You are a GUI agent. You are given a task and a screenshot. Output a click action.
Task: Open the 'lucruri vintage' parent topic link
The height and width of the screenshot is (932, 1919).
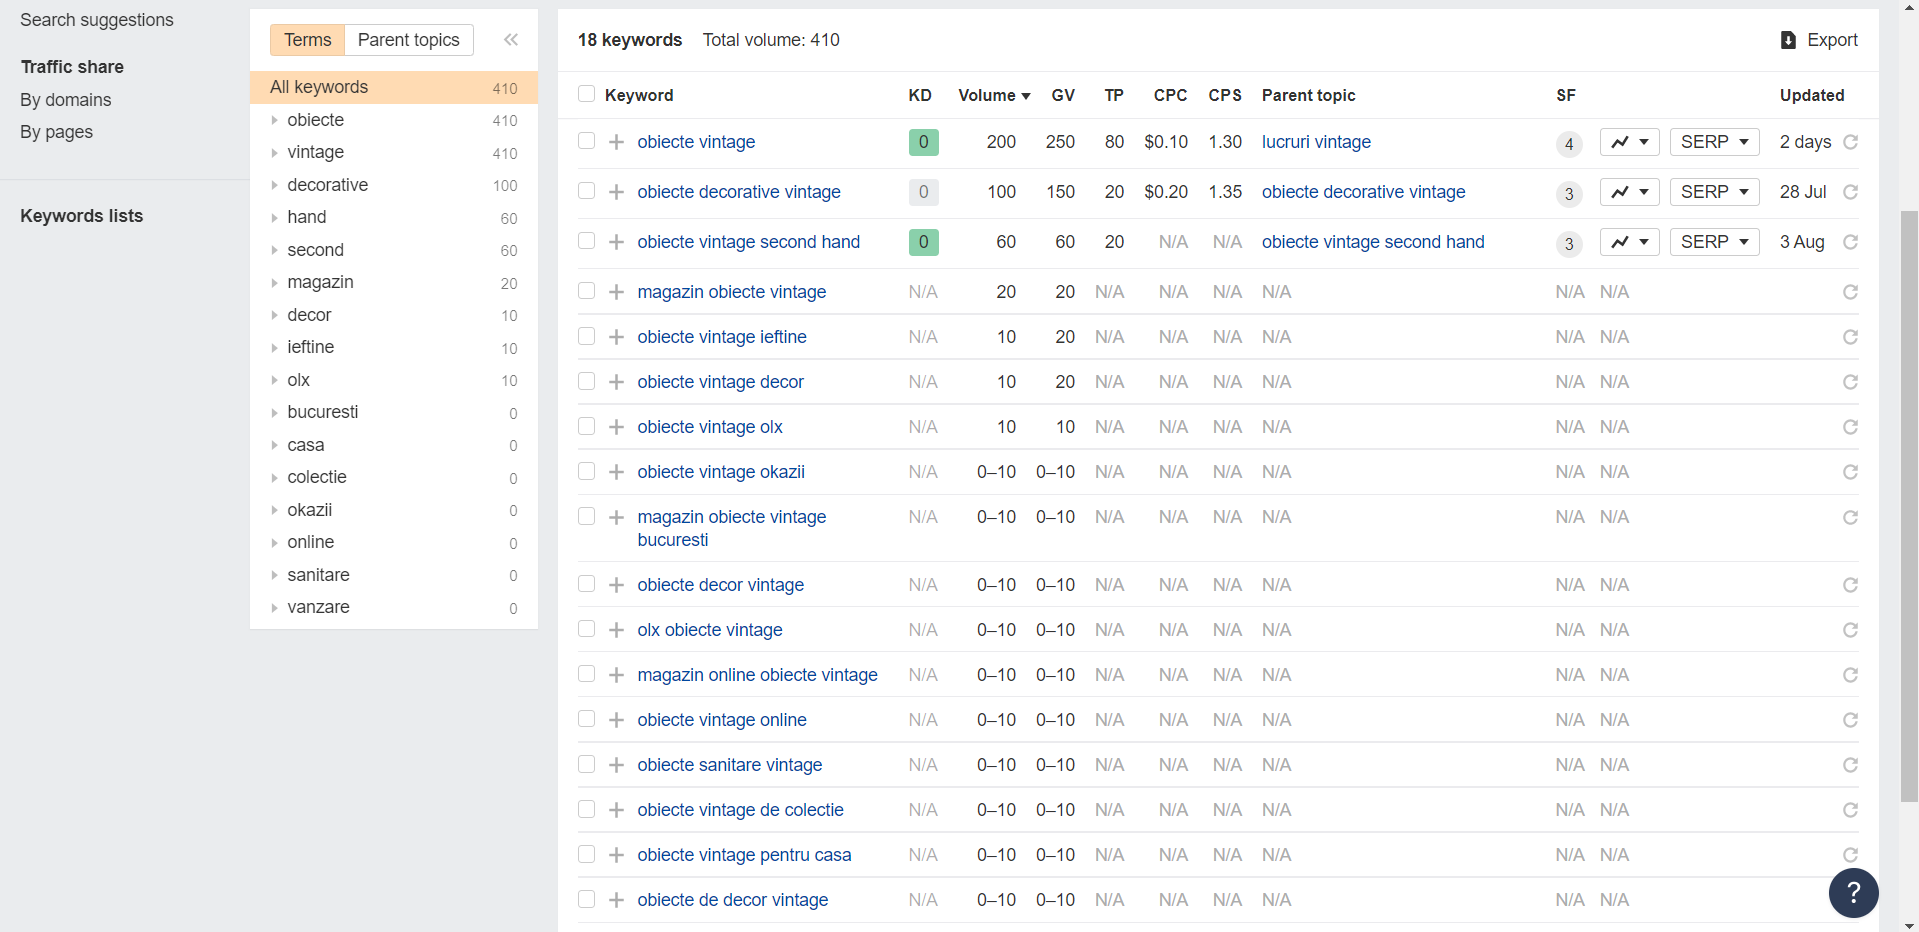pyautogui.click(x=1315, y=142)
